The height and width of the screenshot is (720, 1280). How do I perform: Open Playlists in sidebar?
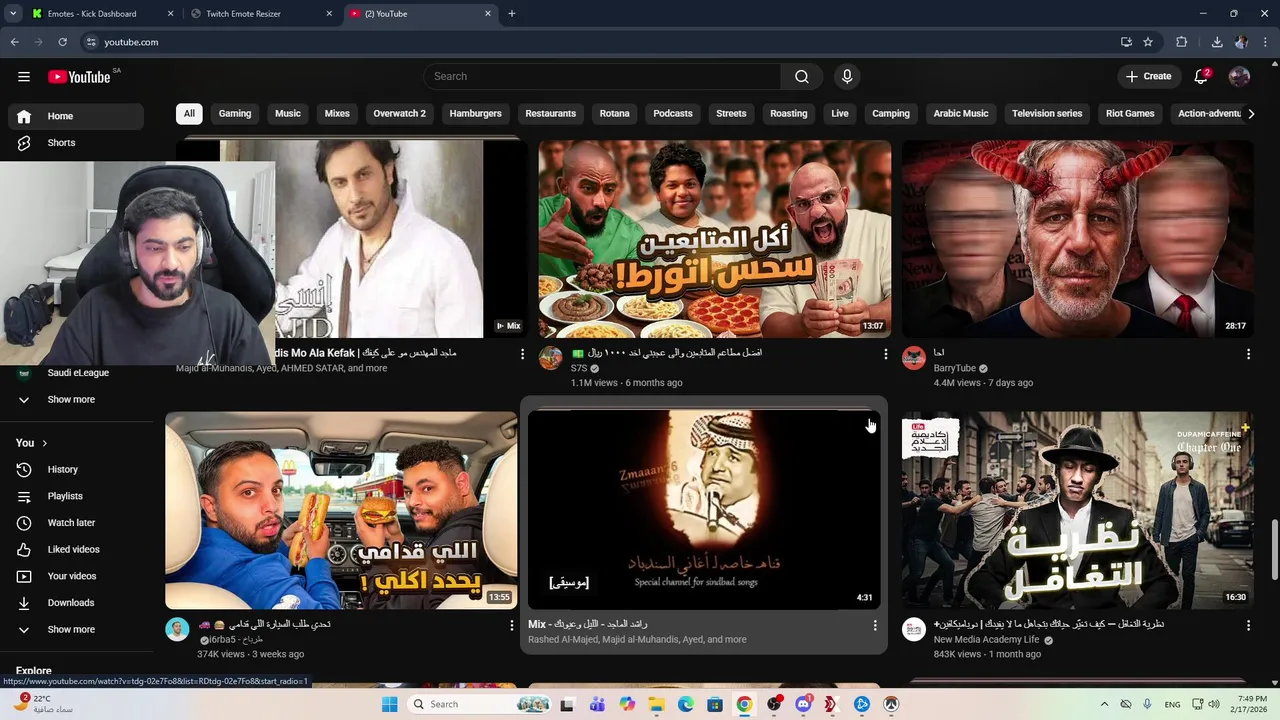(x=76, y=496)
